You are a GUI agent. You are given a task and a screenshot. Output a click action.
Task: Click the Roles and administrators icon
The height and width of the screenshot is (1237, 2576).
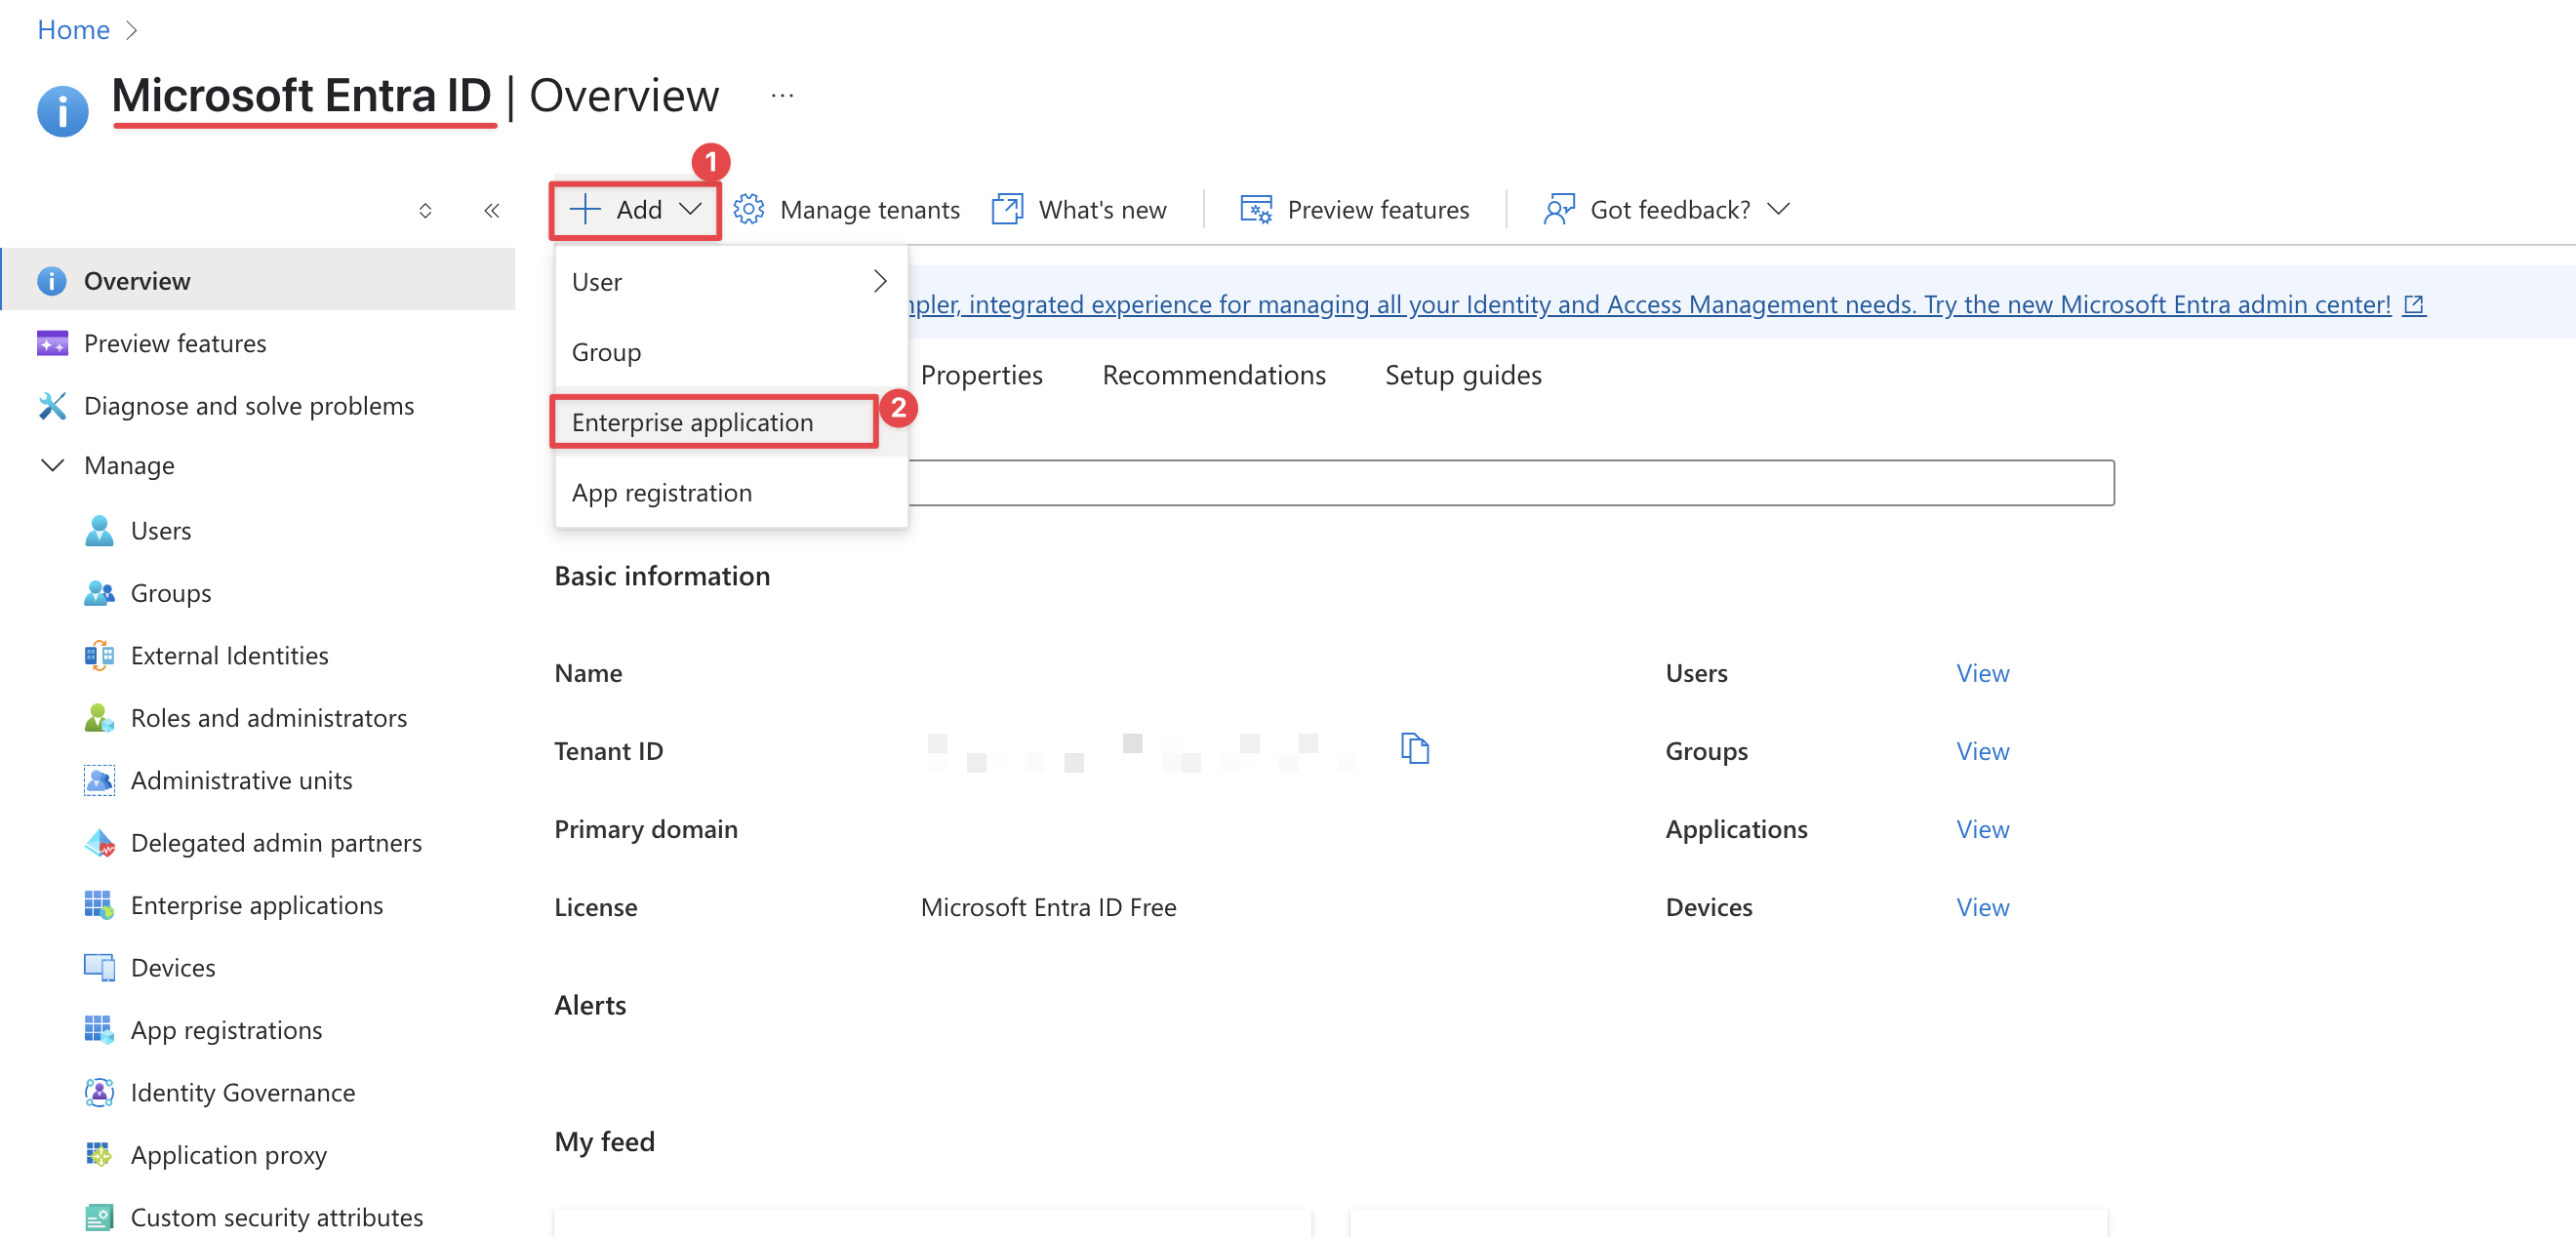point(98,717)
